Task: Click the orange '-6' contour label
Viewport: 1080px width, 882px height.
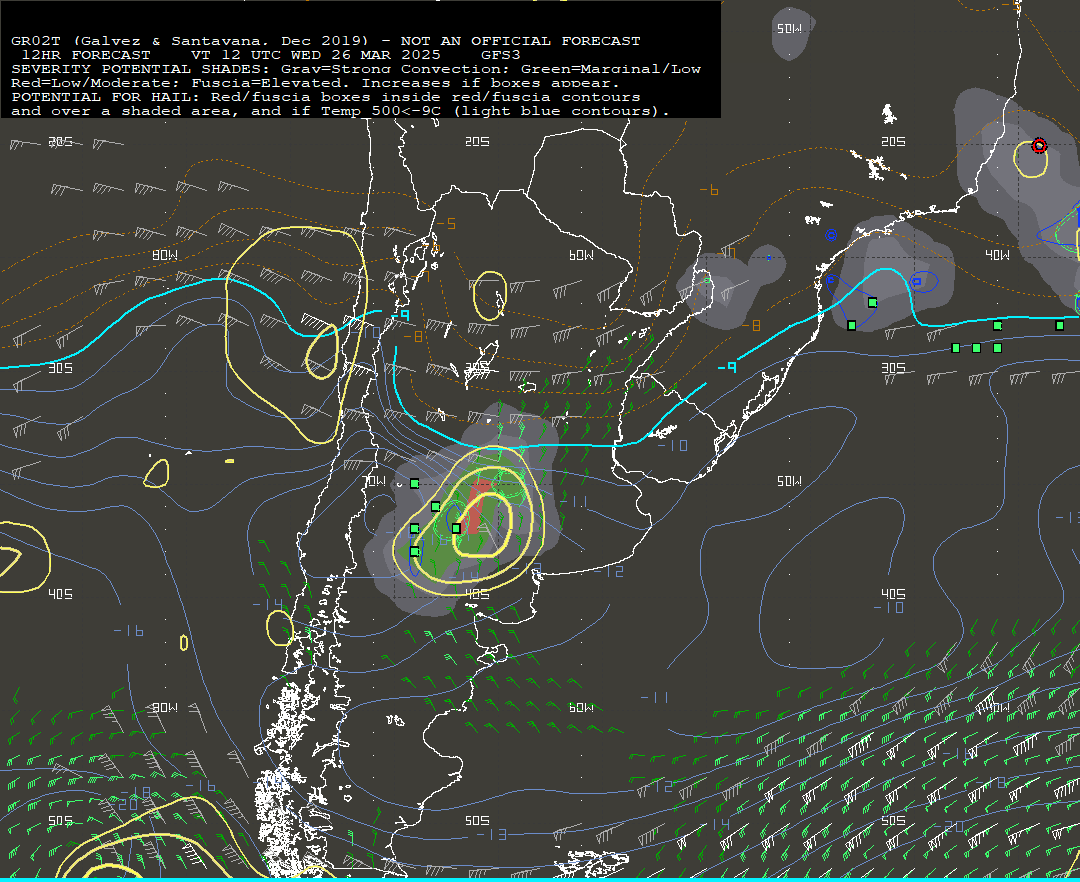Action: (x=709, y=190)
